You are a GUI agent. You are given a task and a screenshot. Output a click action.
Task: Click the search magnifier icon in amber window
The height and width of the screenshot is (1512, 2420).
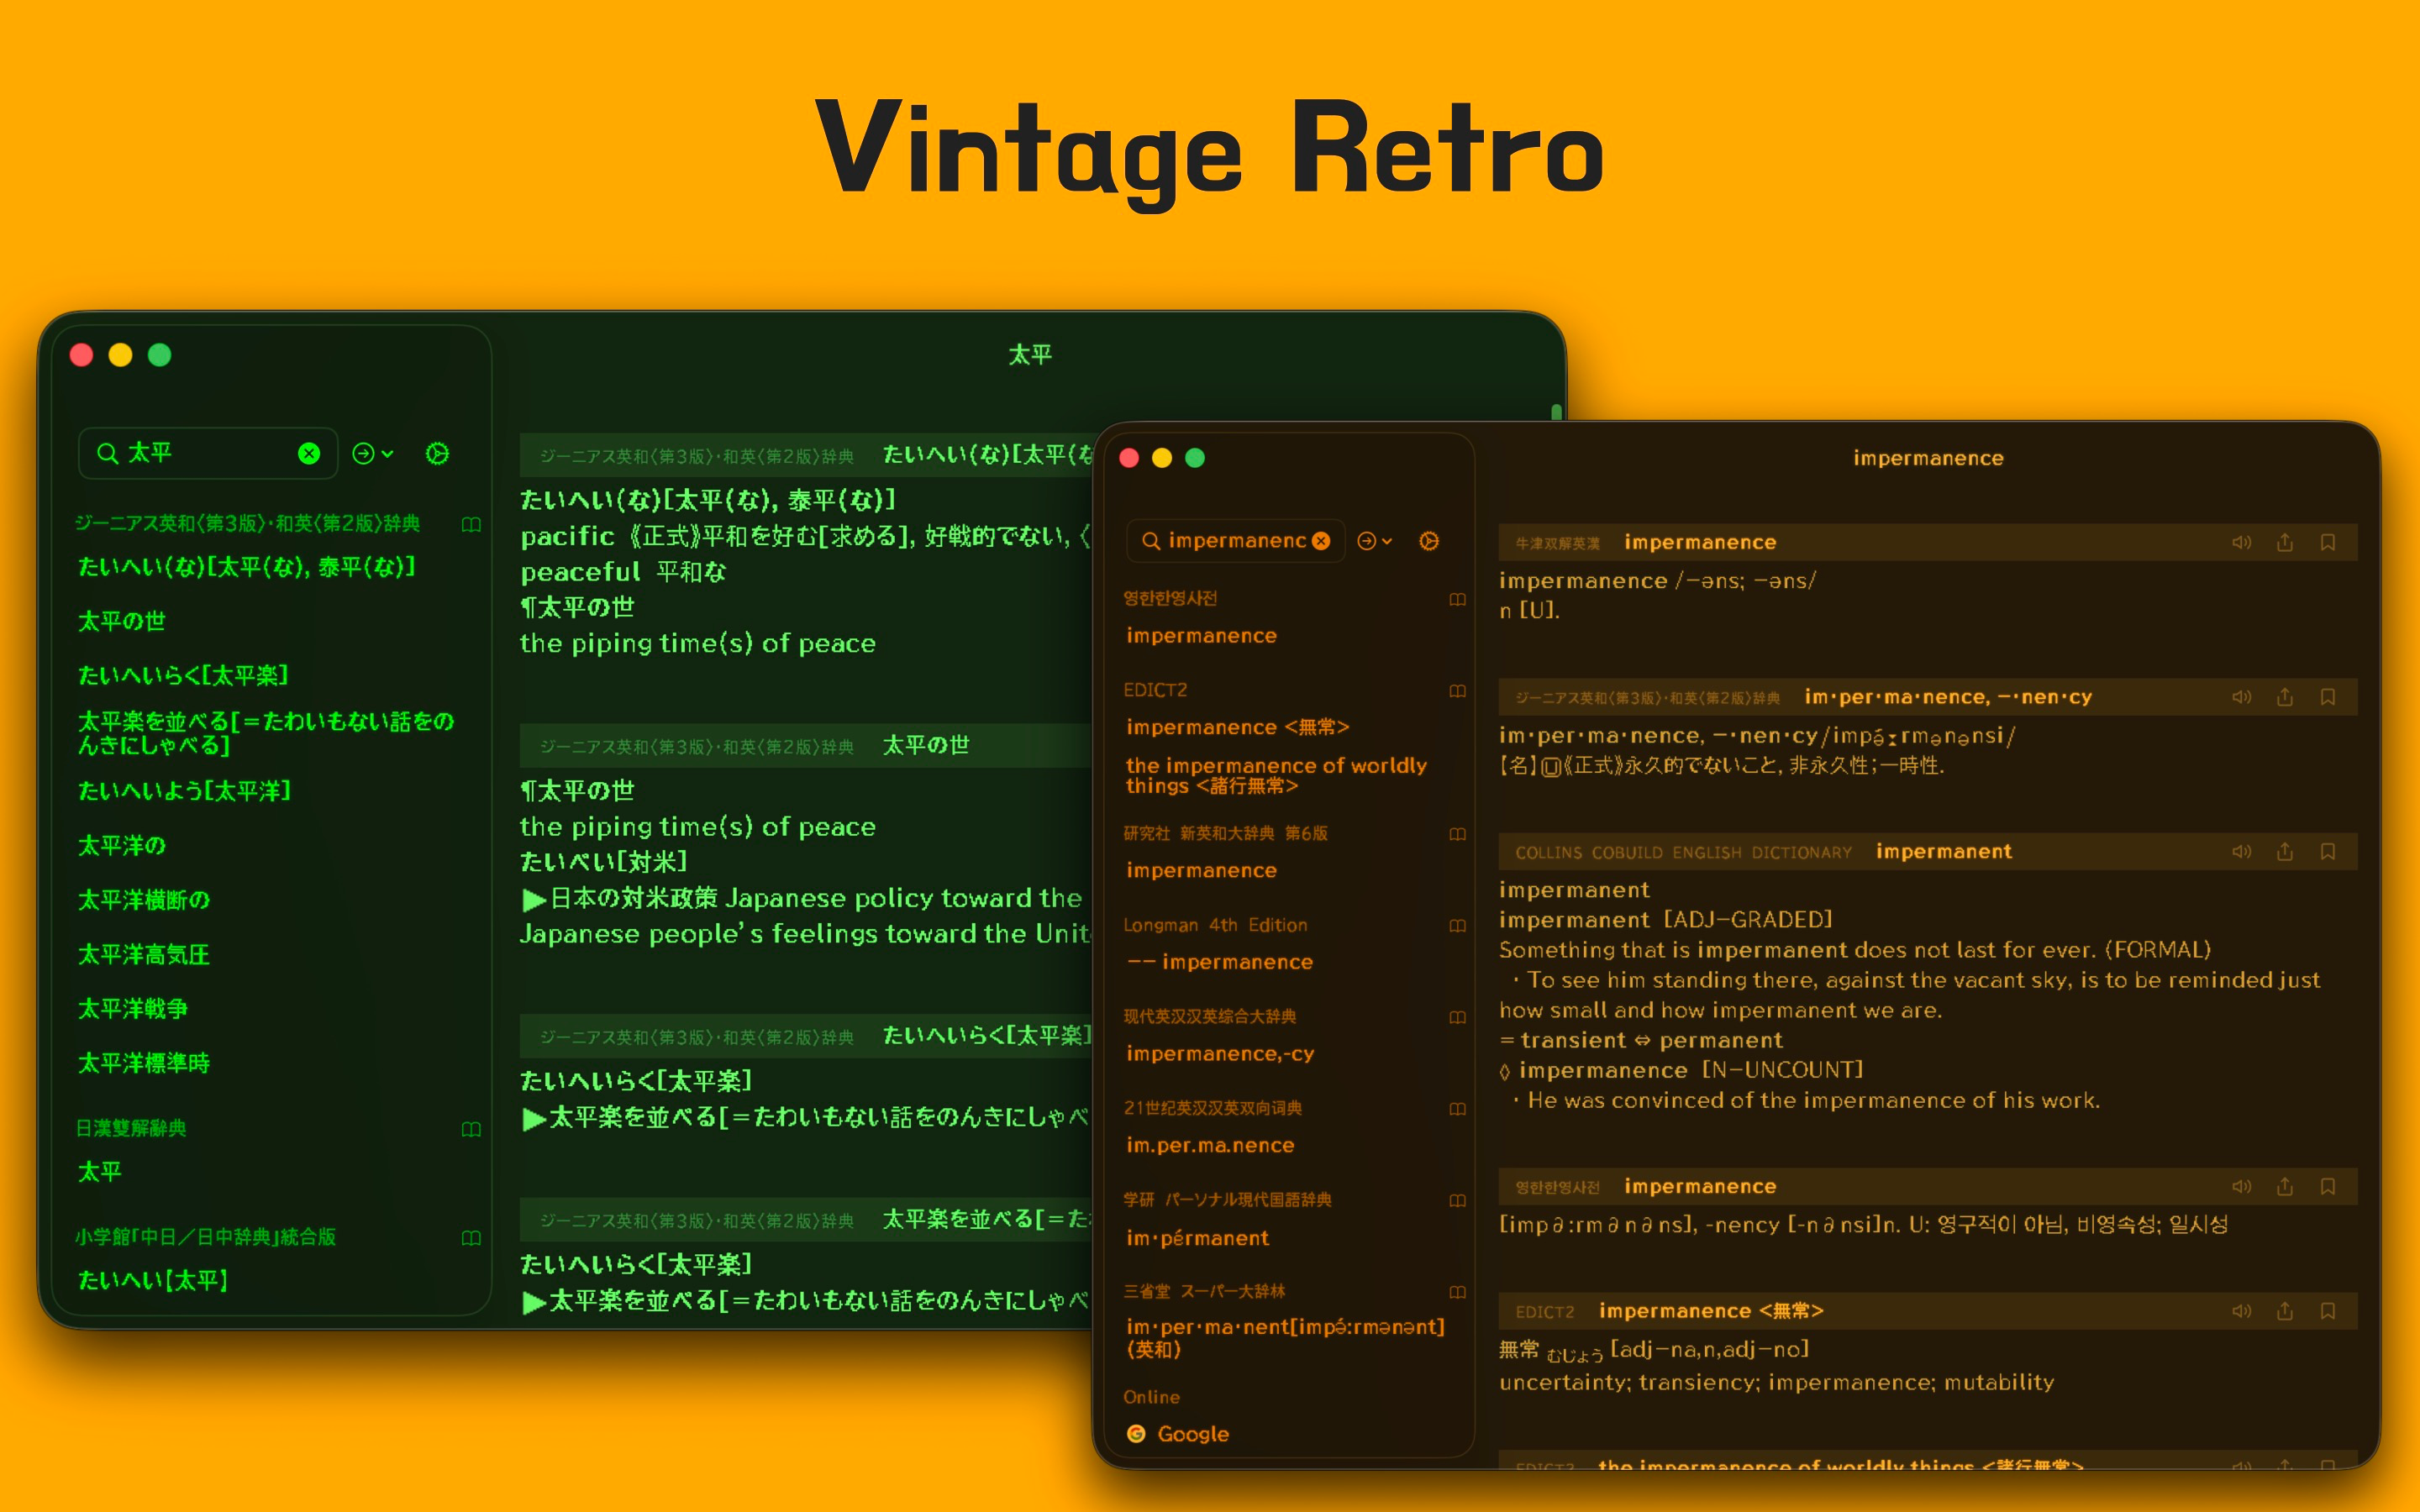[x=1151, y=541]
